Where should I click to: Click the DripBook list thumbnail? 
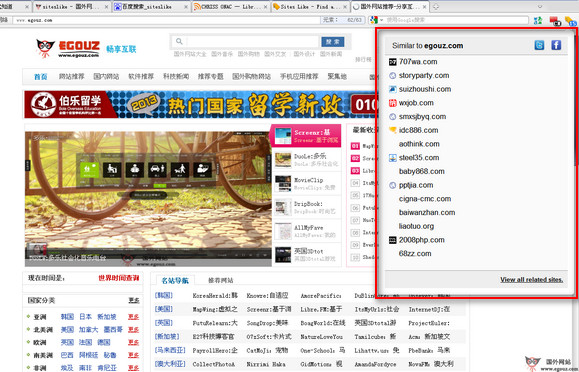(x=283, y=207)
